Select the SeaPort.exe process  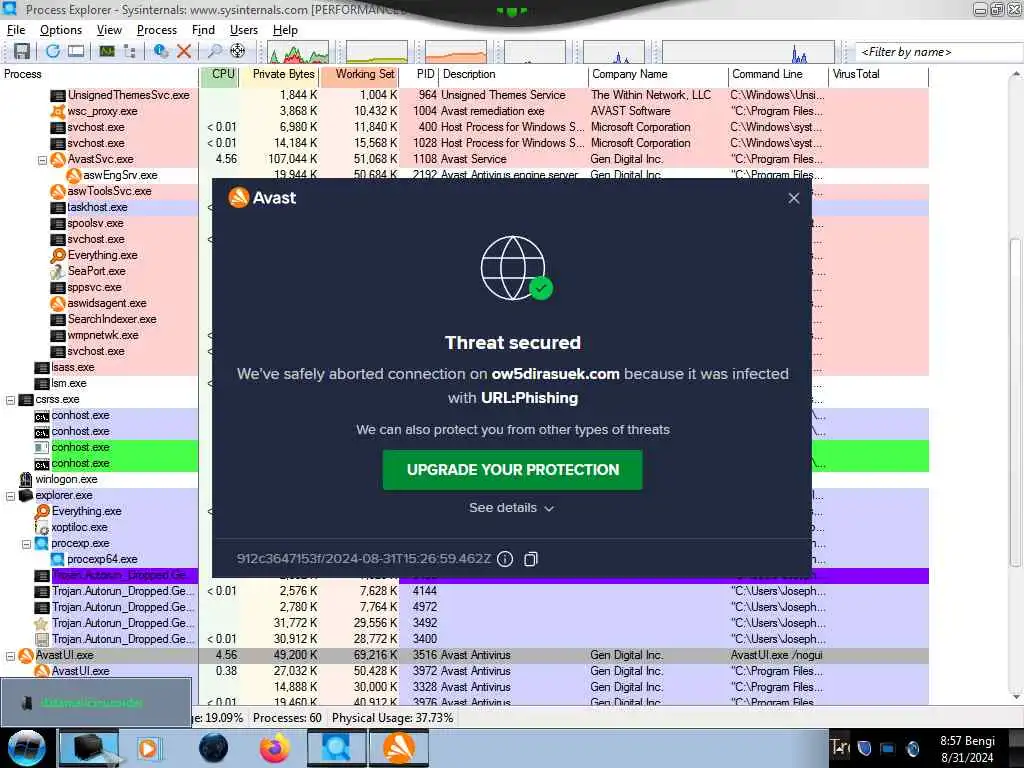pyautogui.click(x=97, y=271)
